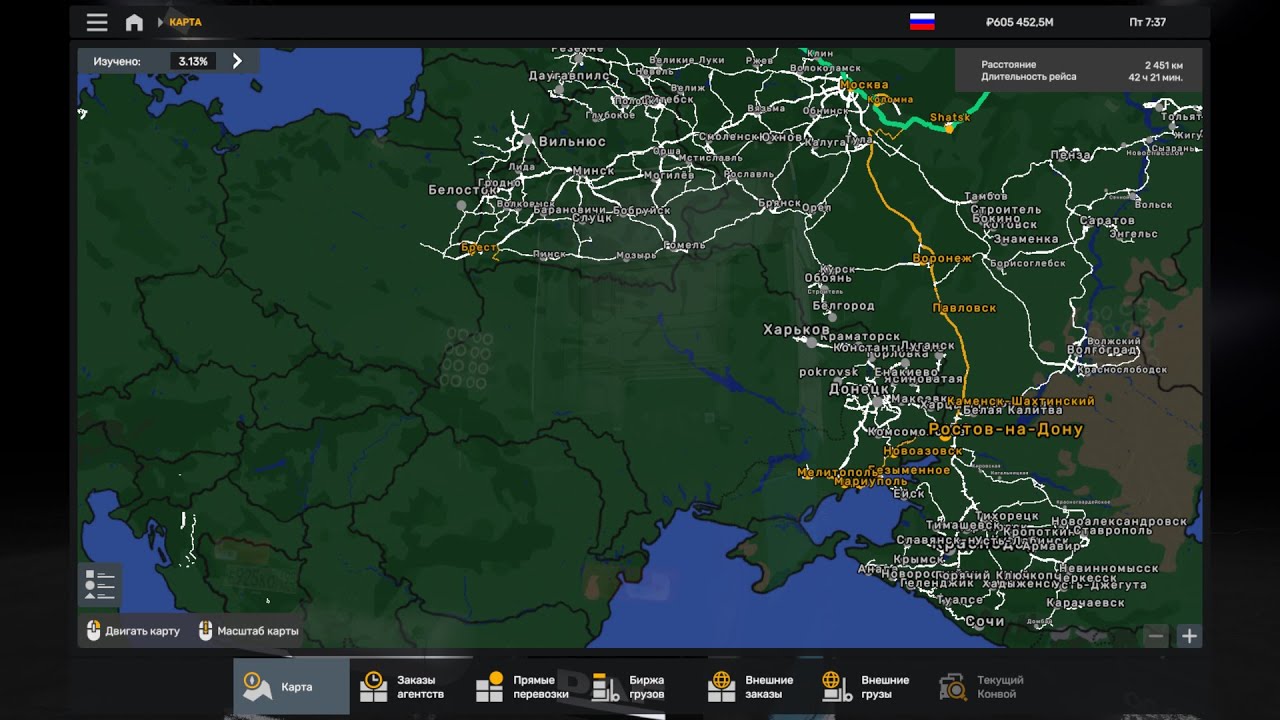The image size is (1280, 720).
Task: Click the Воронеж city label
Action: [x=943, y=258]
